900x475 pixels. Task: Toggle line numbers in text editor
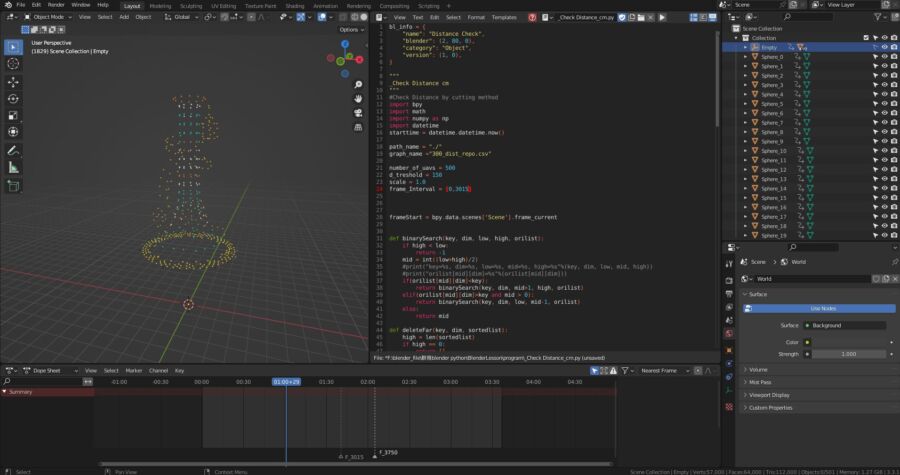tap(694, 17)
